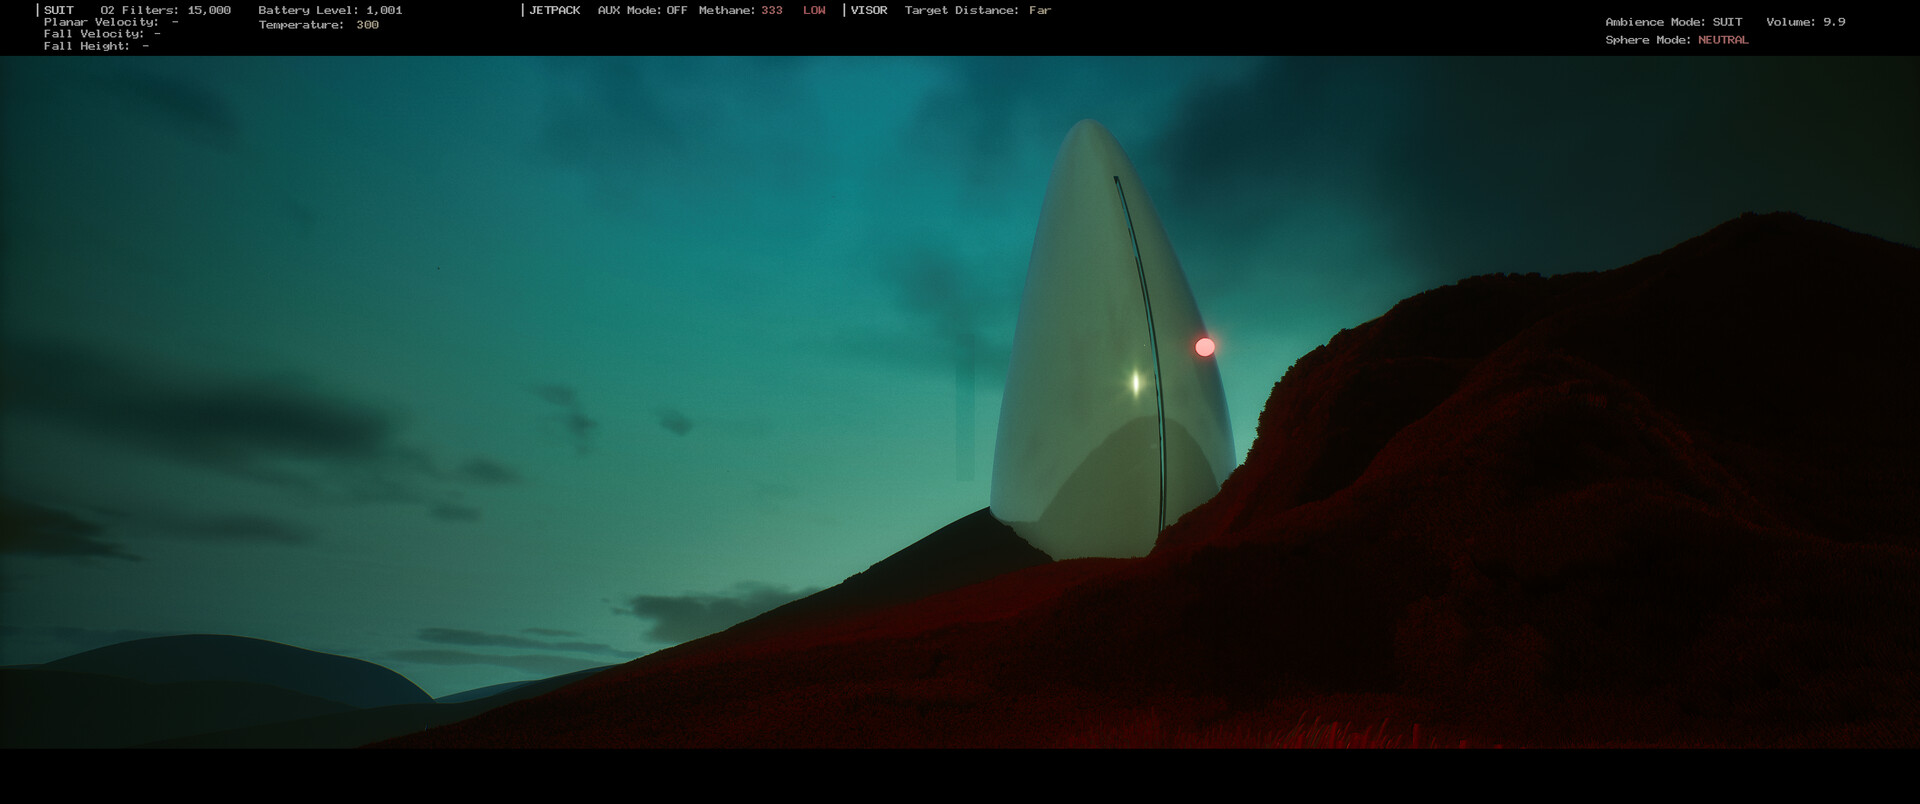The height and width of the screenshot is (804, 1920).
Task: Click the JETPACK section header
Action: coord(554,10)
